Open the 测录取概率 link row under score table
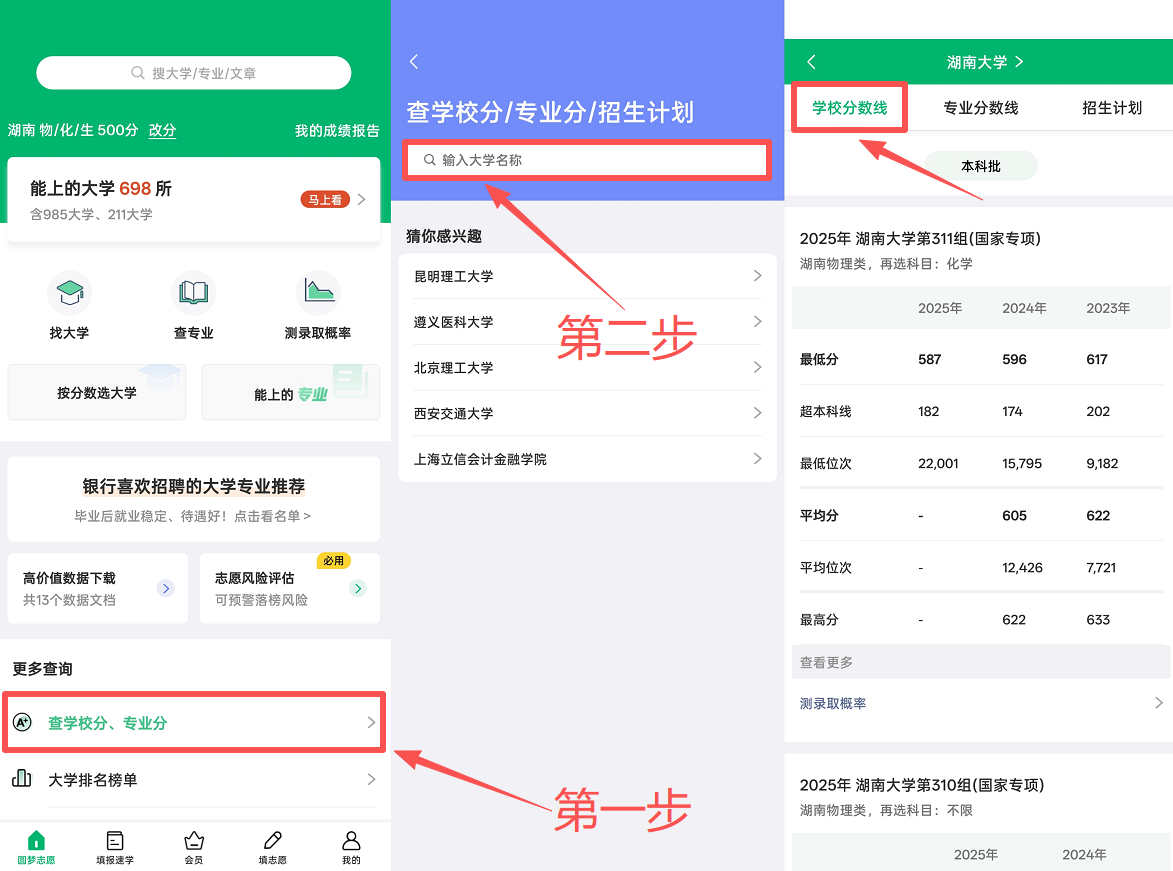 click(x=980, y=704)
